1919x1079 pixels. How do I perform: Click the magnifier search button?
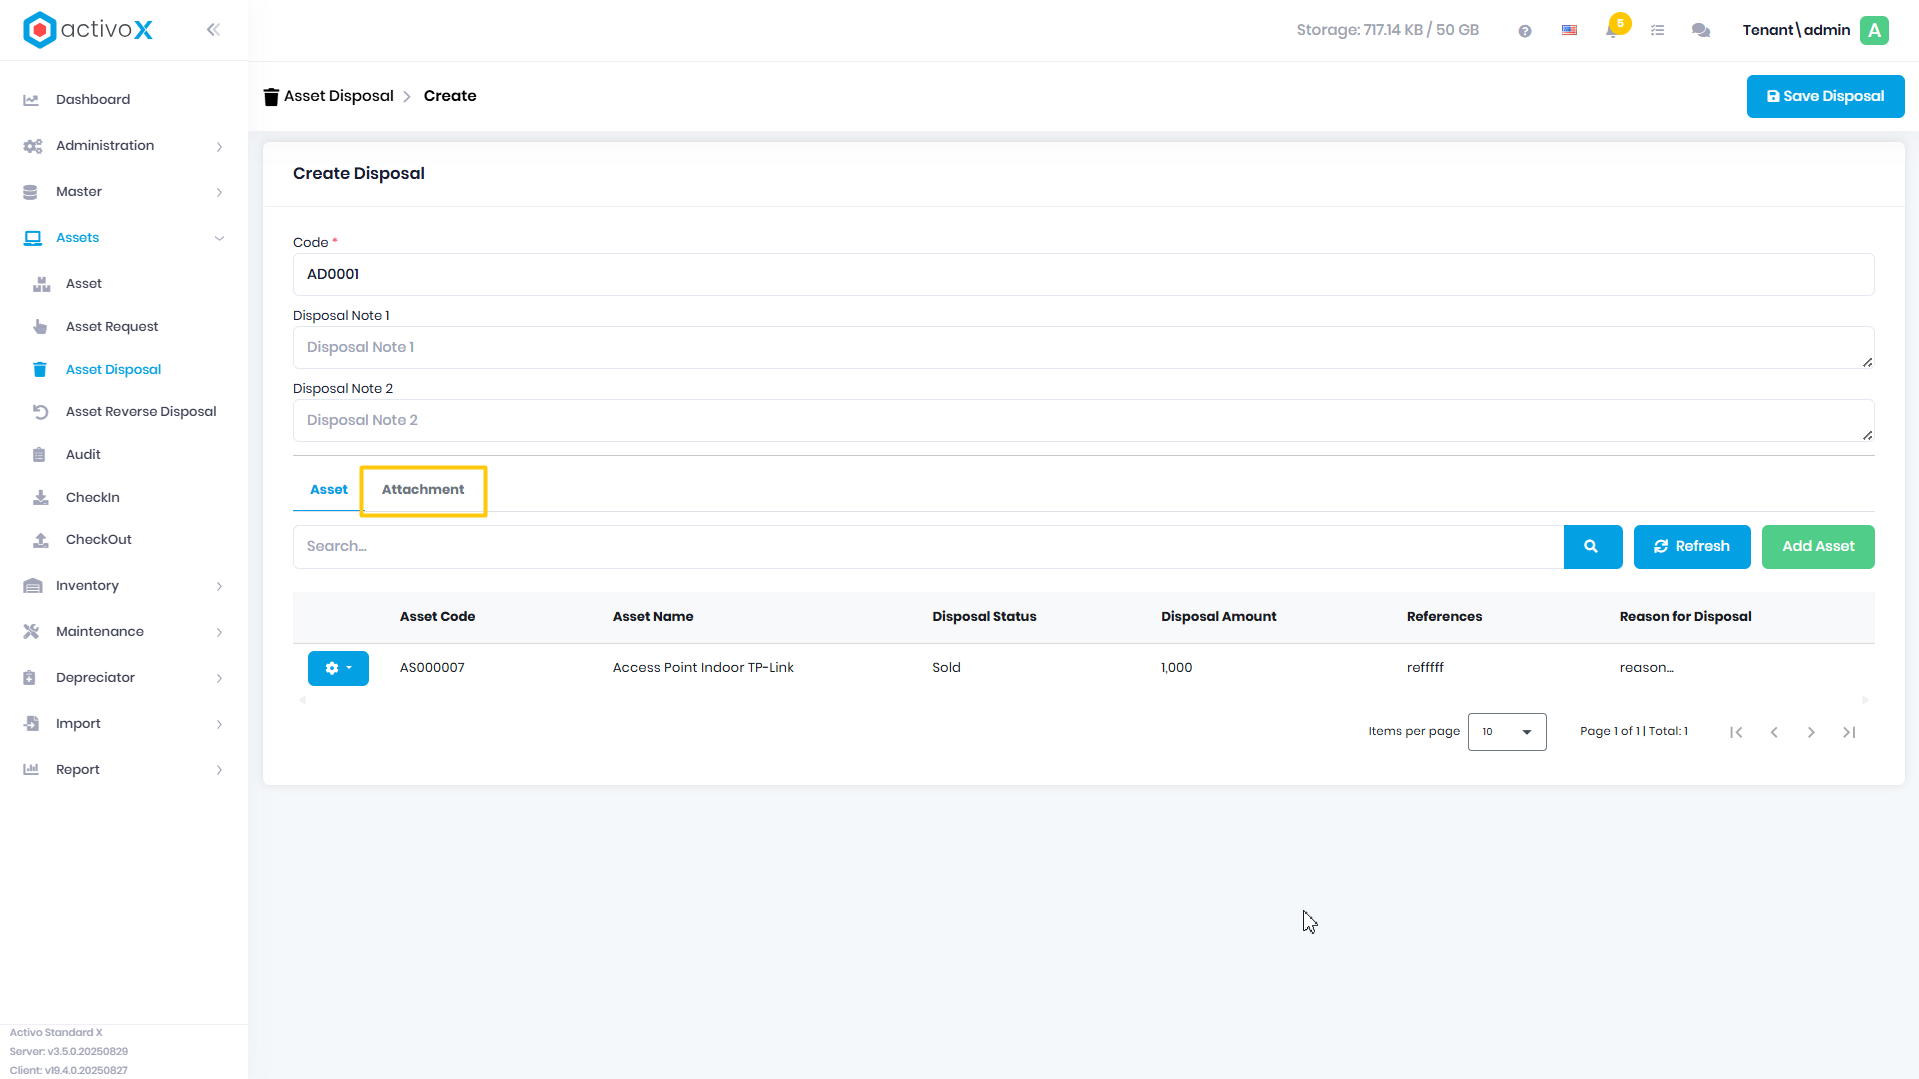[x=1592, y=547]
